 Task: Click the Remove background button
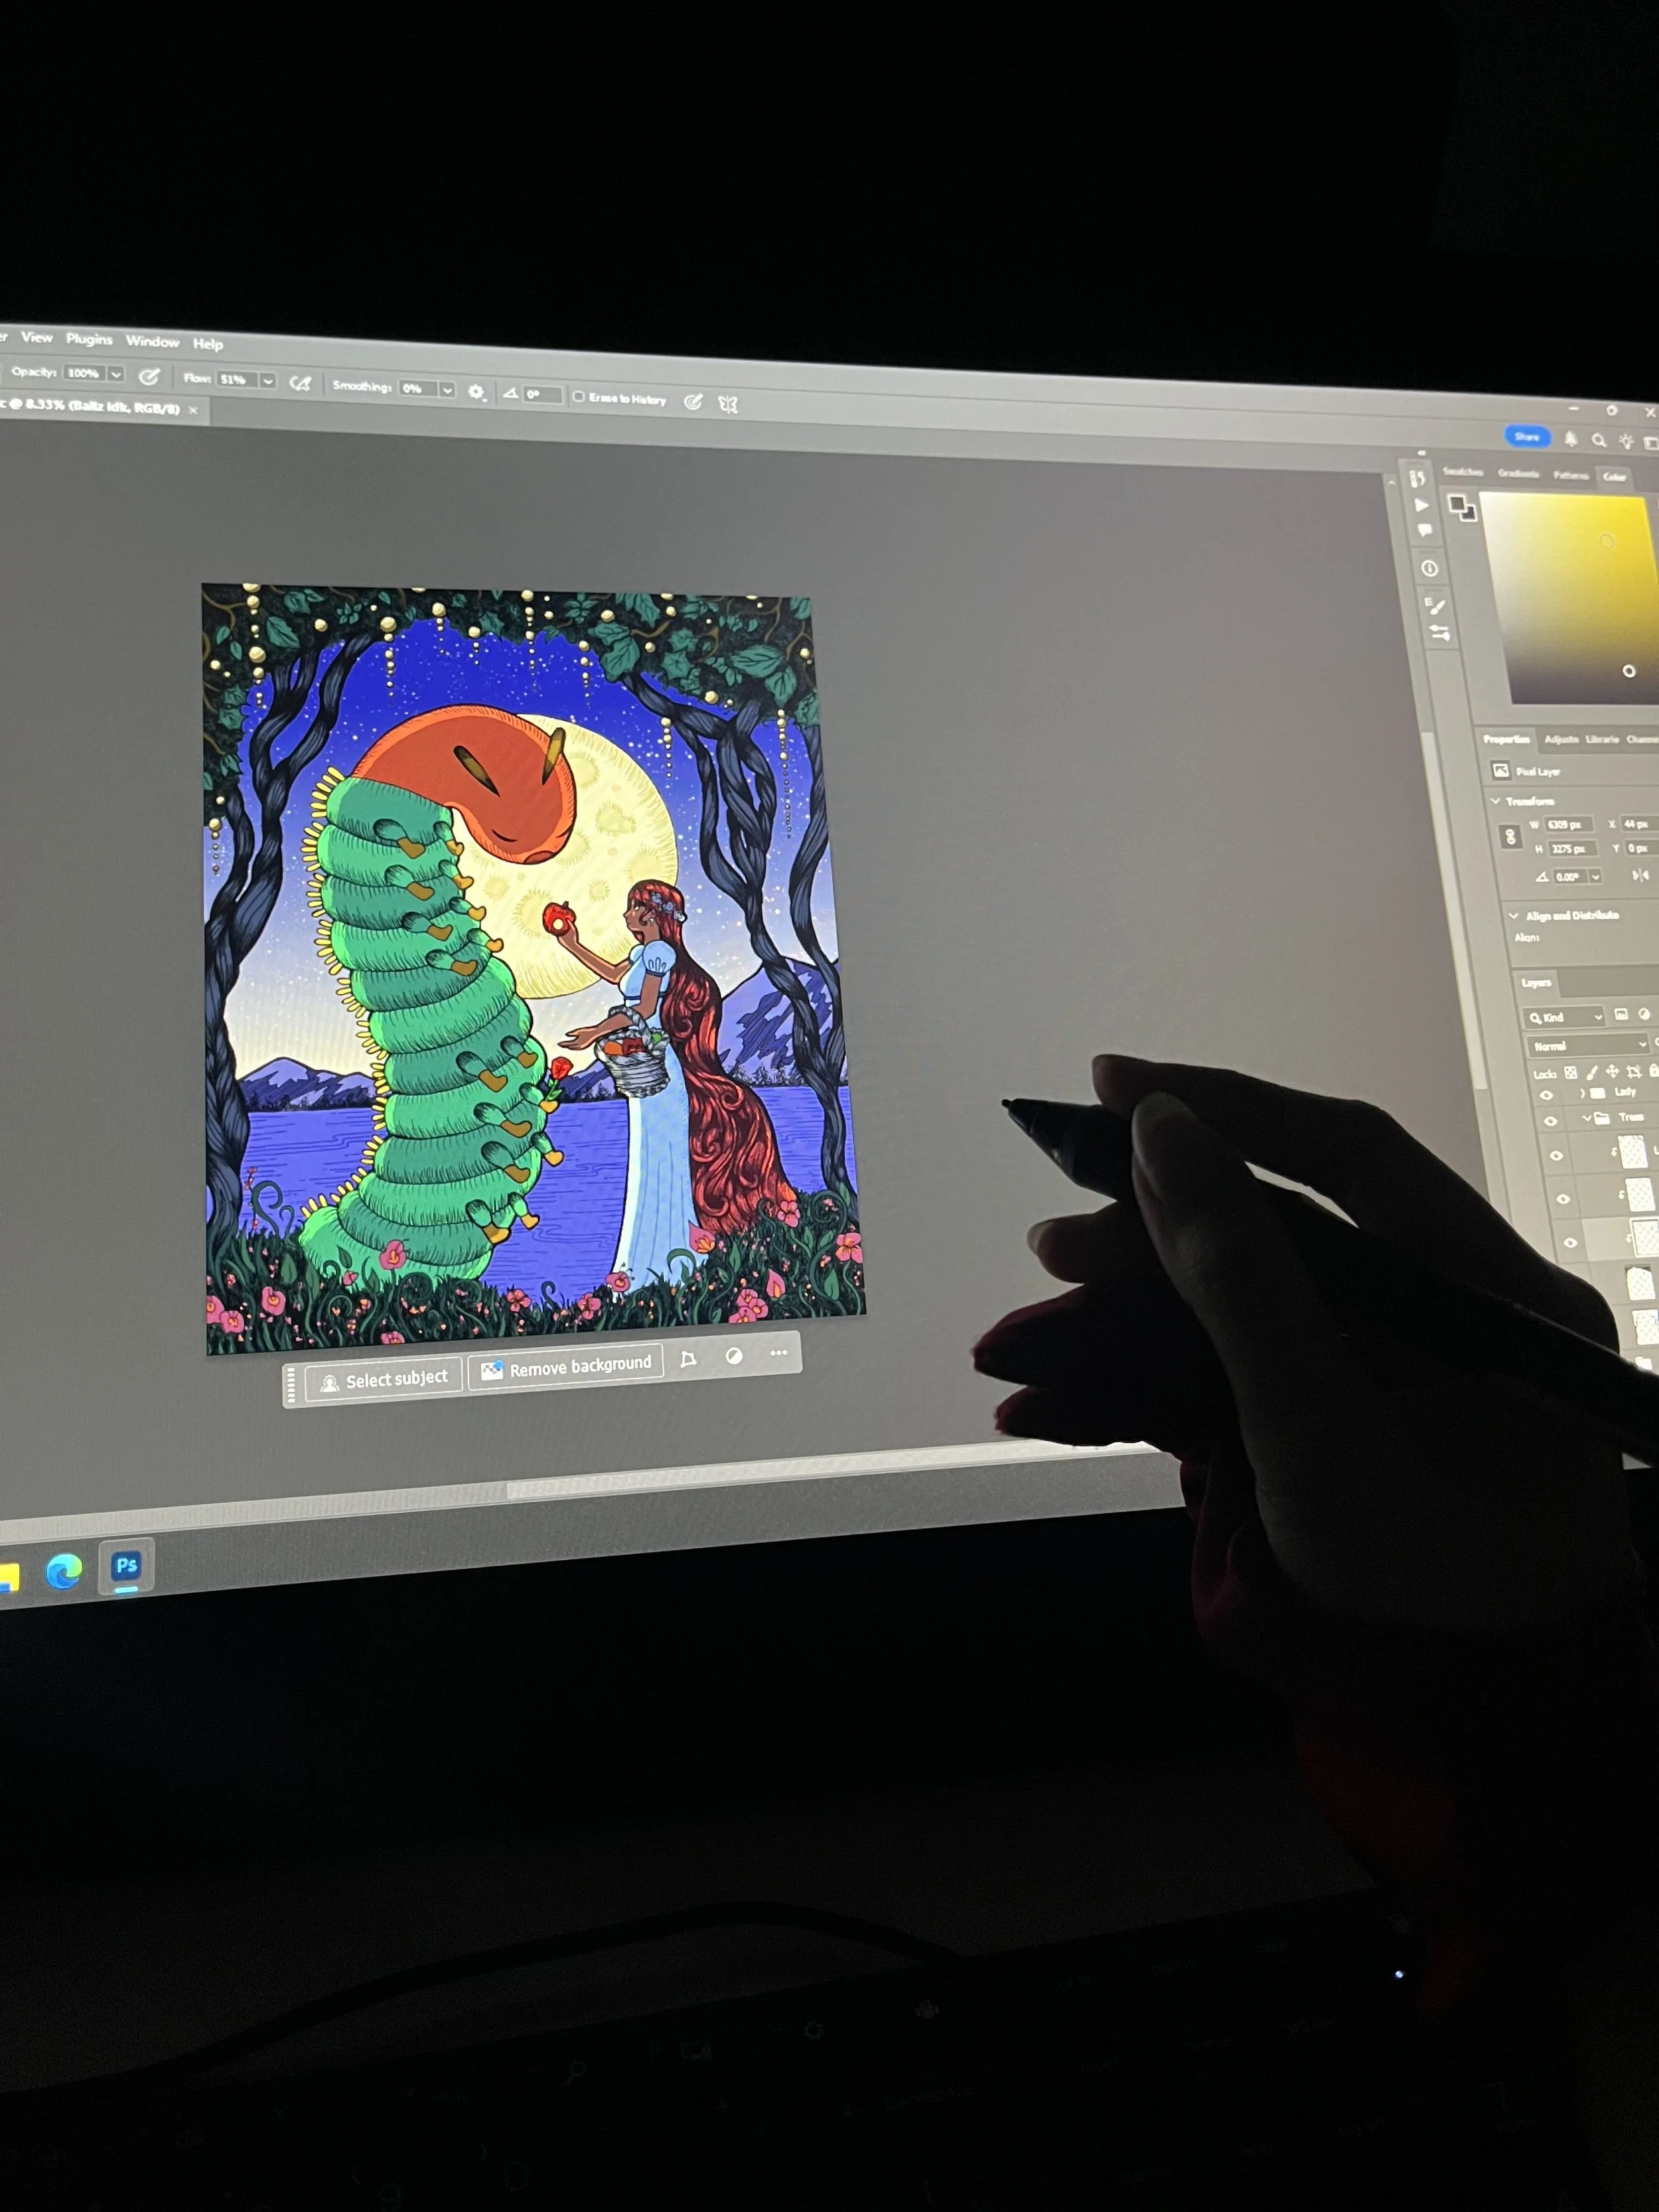566,1367
